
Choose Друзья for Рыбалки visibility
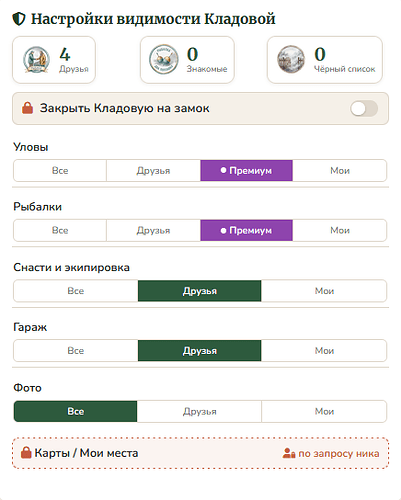tap(153, 230)
